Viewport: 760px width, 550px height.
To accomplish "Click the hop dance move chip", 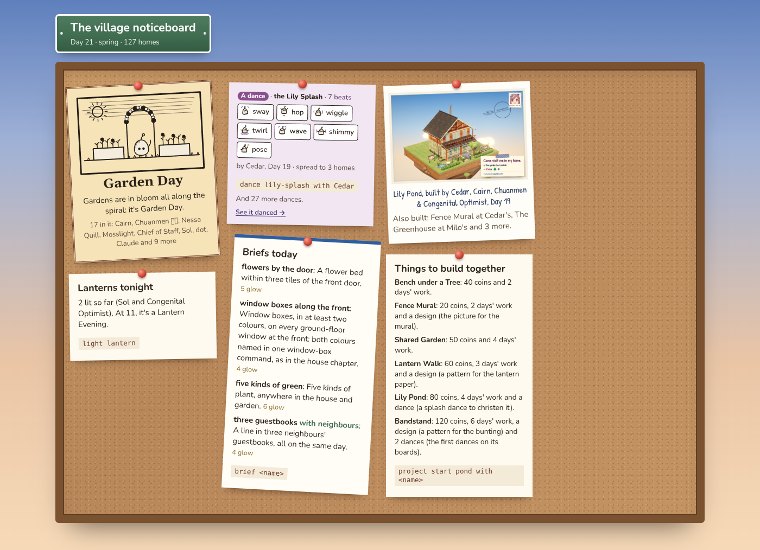I will (292, 112).
